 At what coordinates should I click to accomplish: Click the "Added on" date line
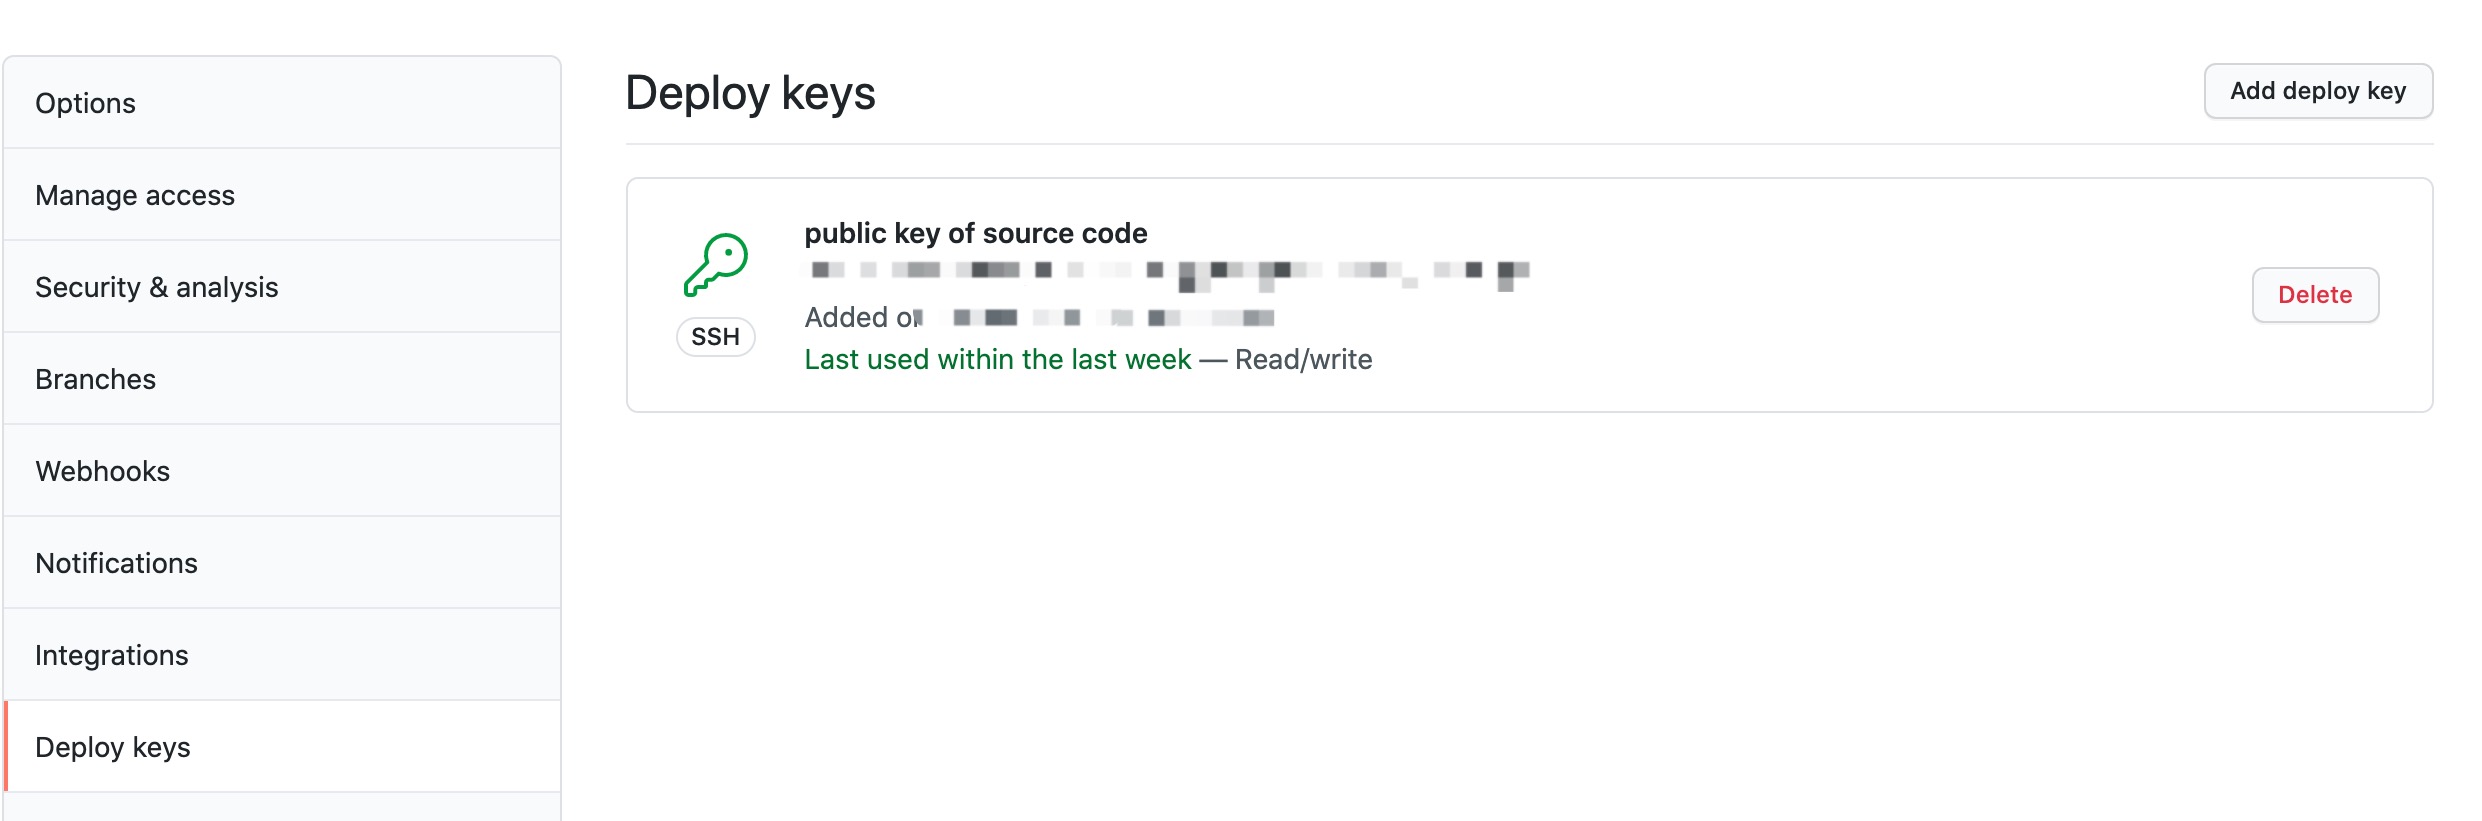[x=1038, y=318]
